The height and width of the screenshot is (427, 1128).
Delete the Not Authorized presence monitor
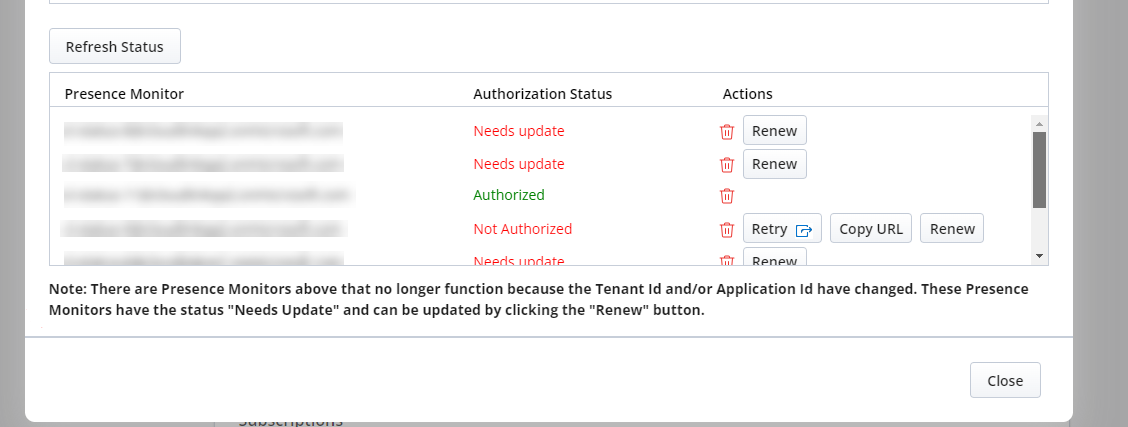(x=727, y=229)
